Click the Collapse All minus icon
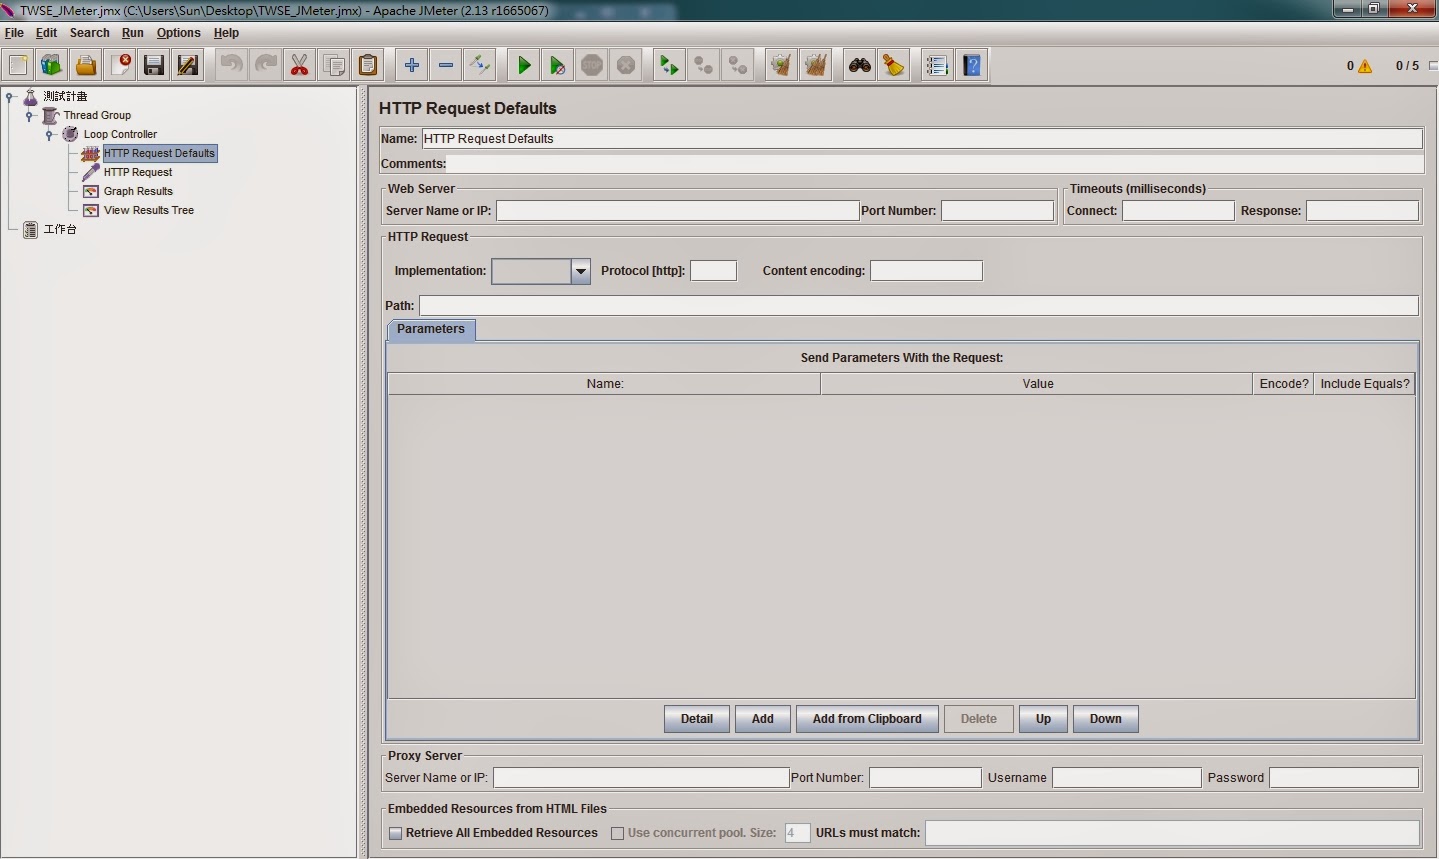Screen dimensions: 1439x859 (x=446, y=66)
